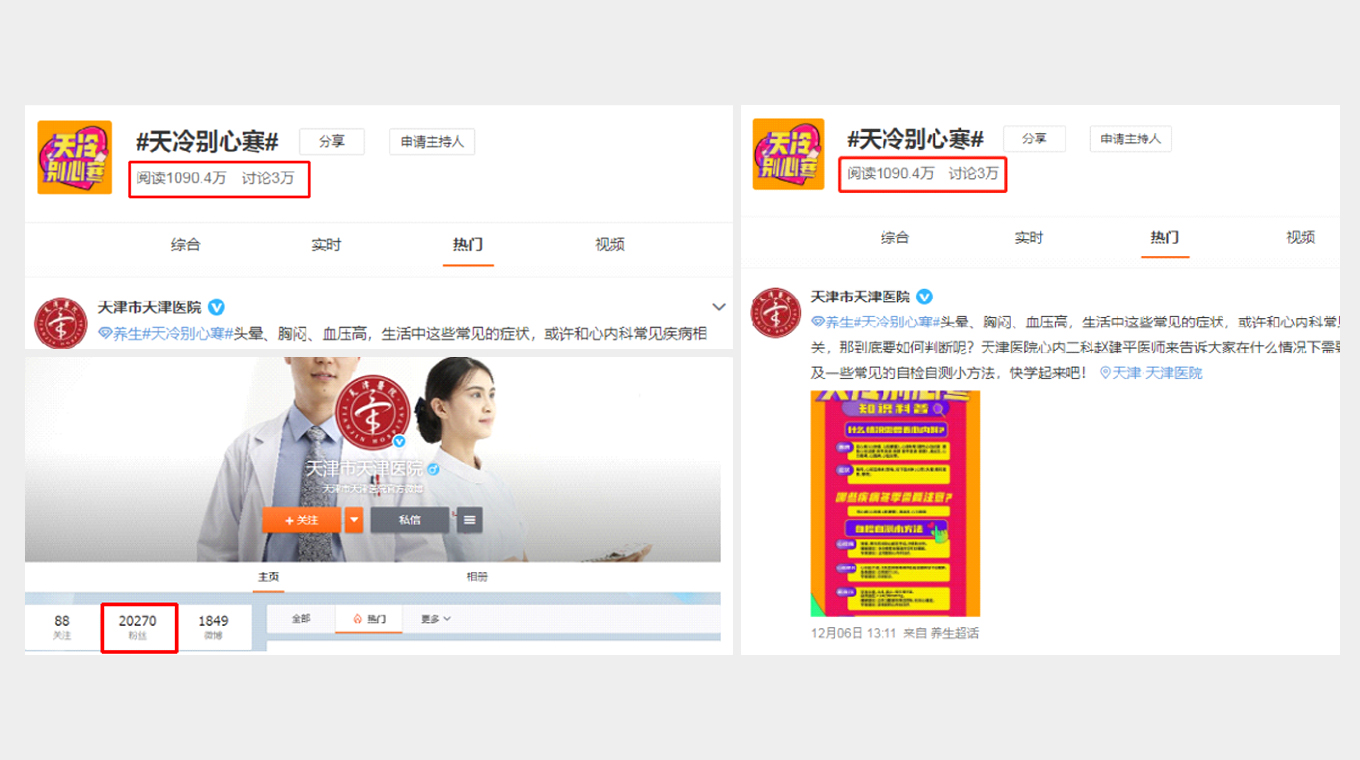This screenshot has width=1360, height=760.
Task: Click the blue verified badge in the right post
Action: 925,297
